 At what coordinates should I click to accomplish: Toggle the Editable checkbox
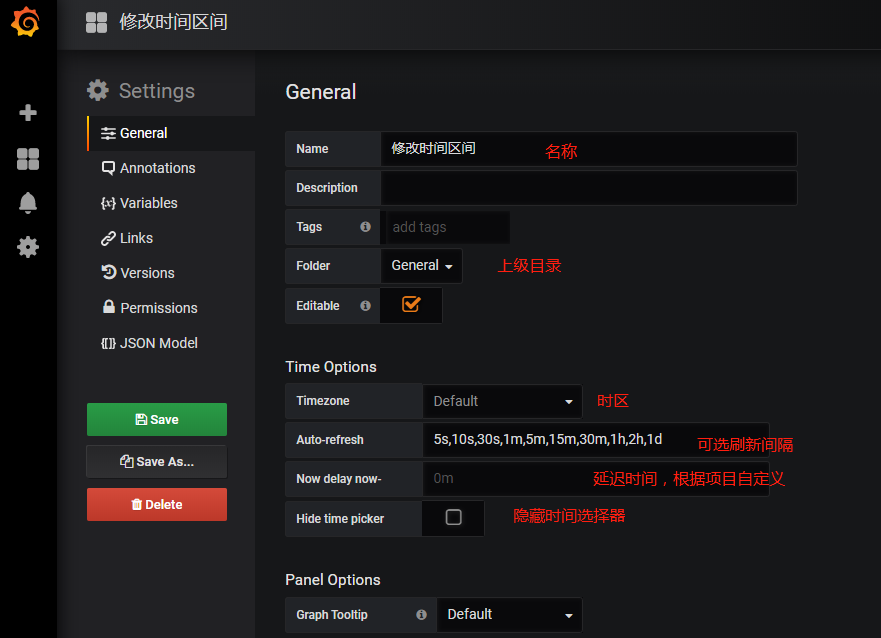point(411,304)
